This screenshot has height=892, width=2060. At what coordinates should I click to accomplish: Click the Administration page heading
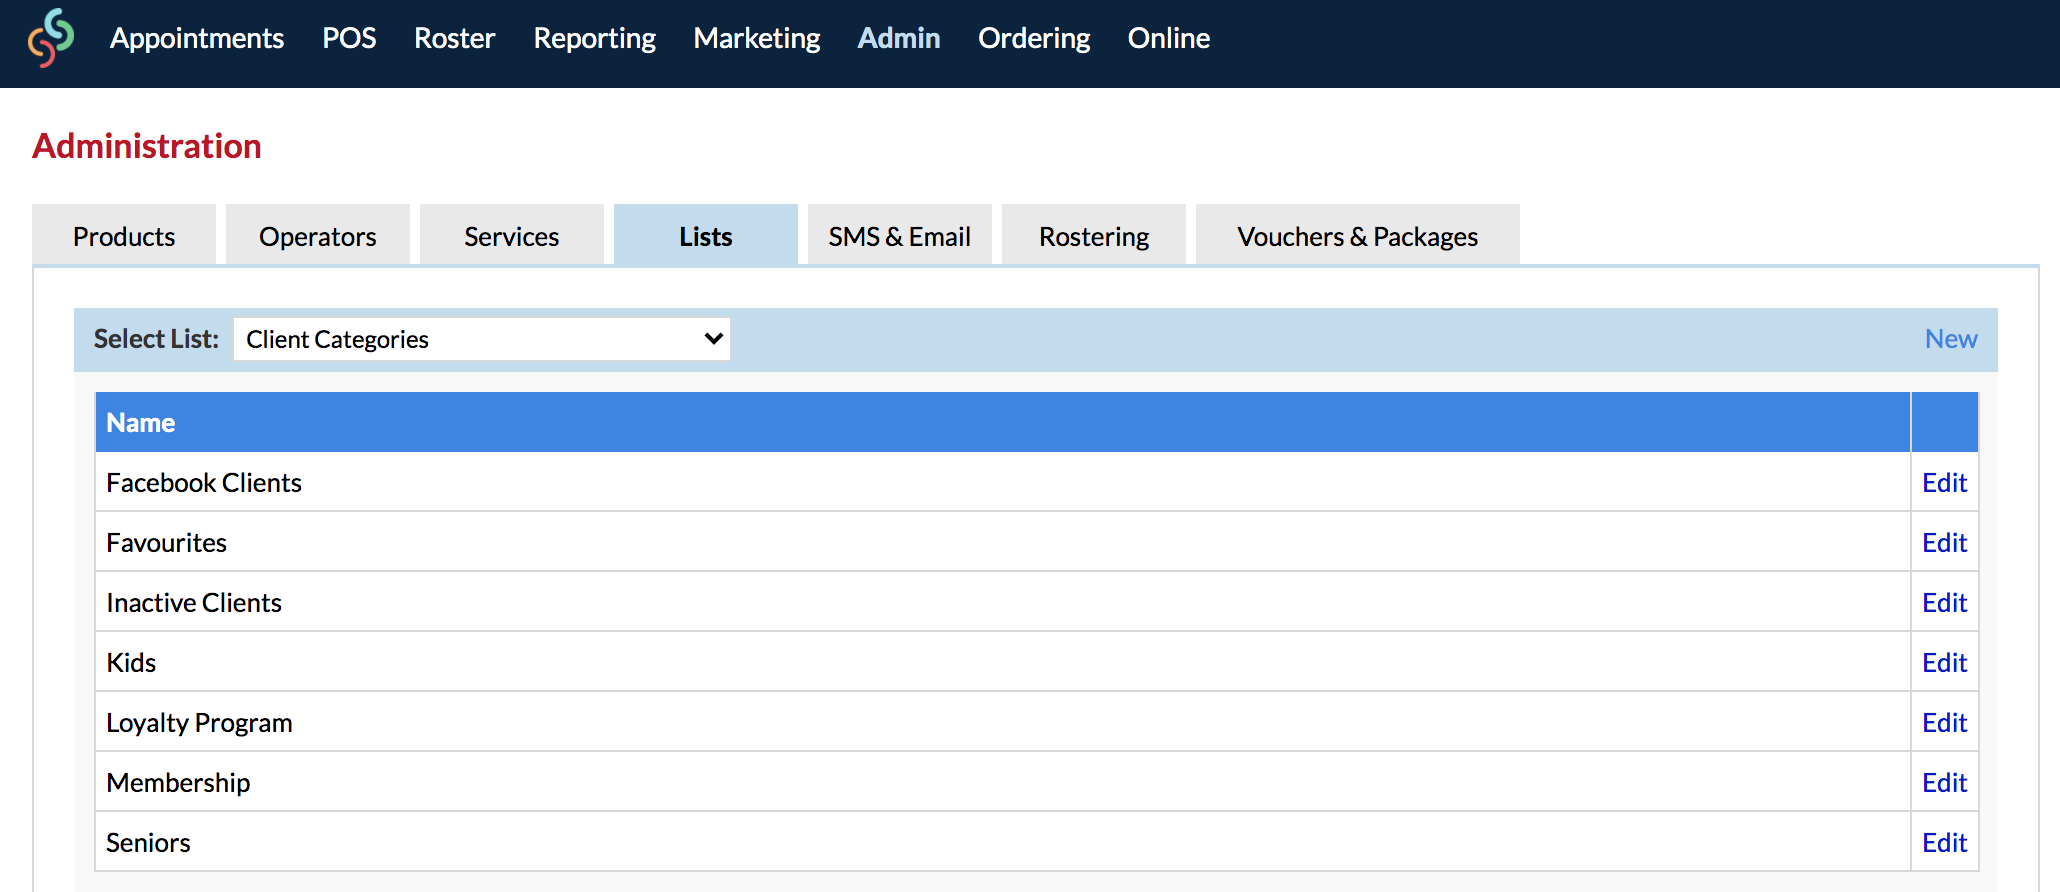[147, 146]
